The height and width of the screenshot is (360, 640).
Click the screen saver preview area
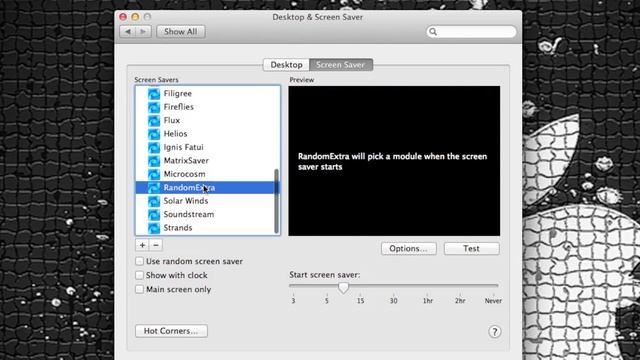point(394,161)
